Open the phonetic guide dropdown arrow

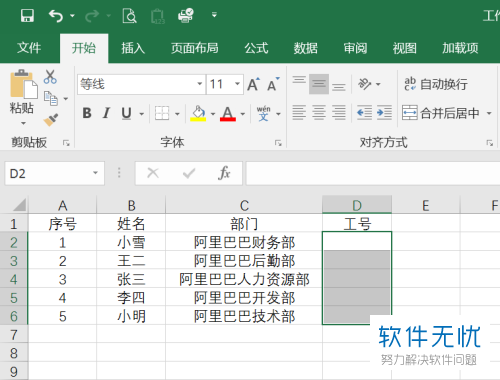point(278,114)
